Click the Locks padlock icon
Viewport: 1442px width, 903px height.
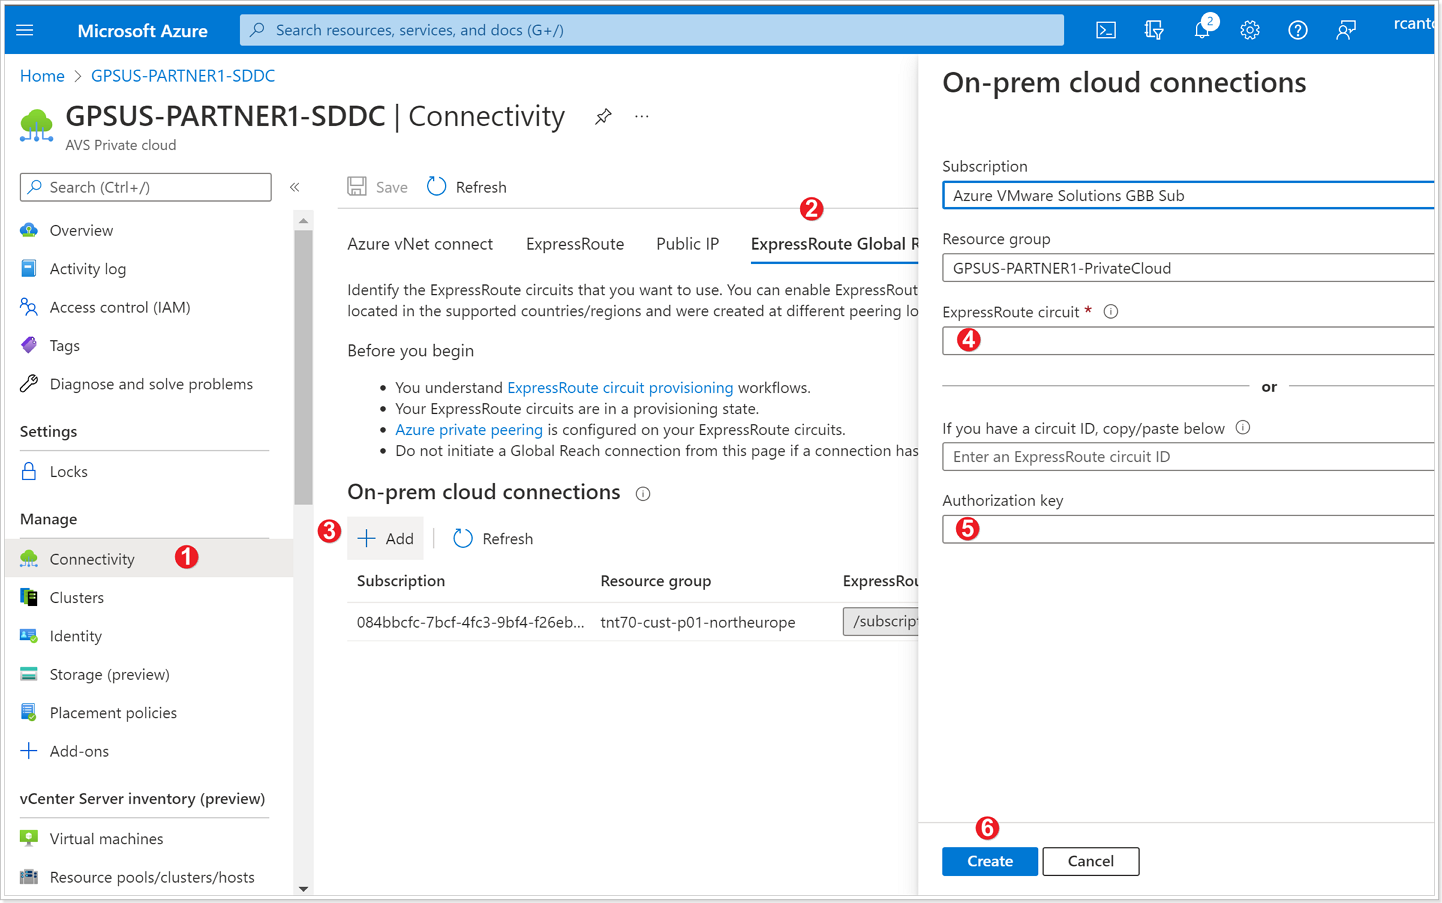tap(29, 471)
